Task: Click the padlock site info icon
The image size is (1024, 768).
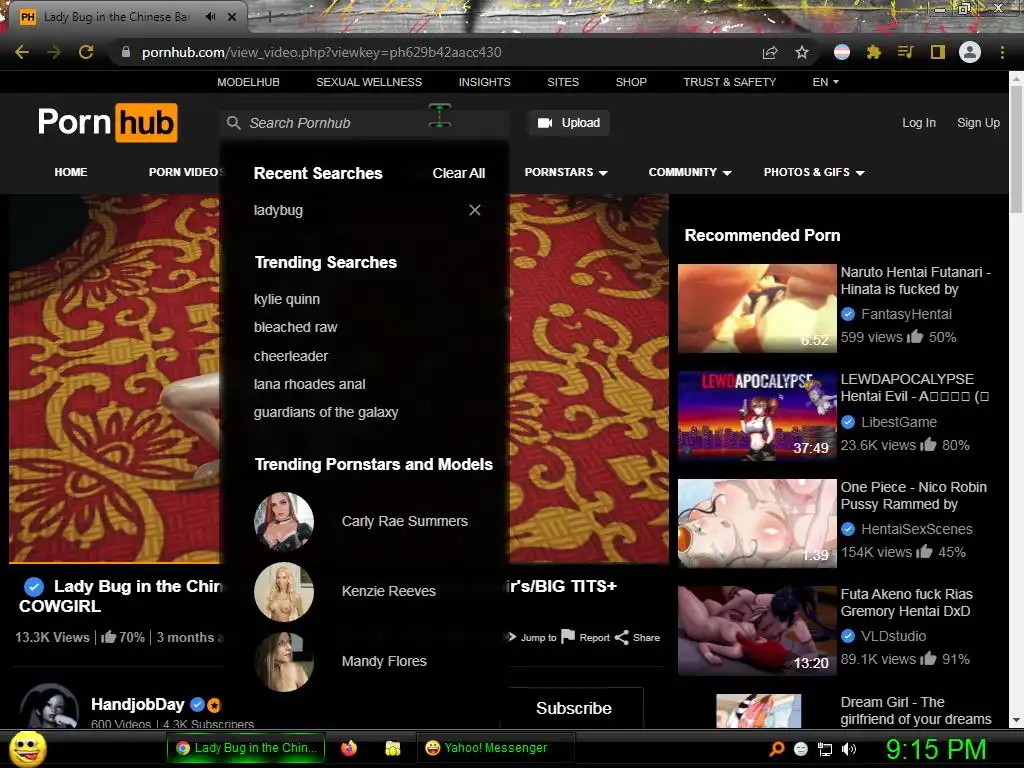Action: pos(126,52)
